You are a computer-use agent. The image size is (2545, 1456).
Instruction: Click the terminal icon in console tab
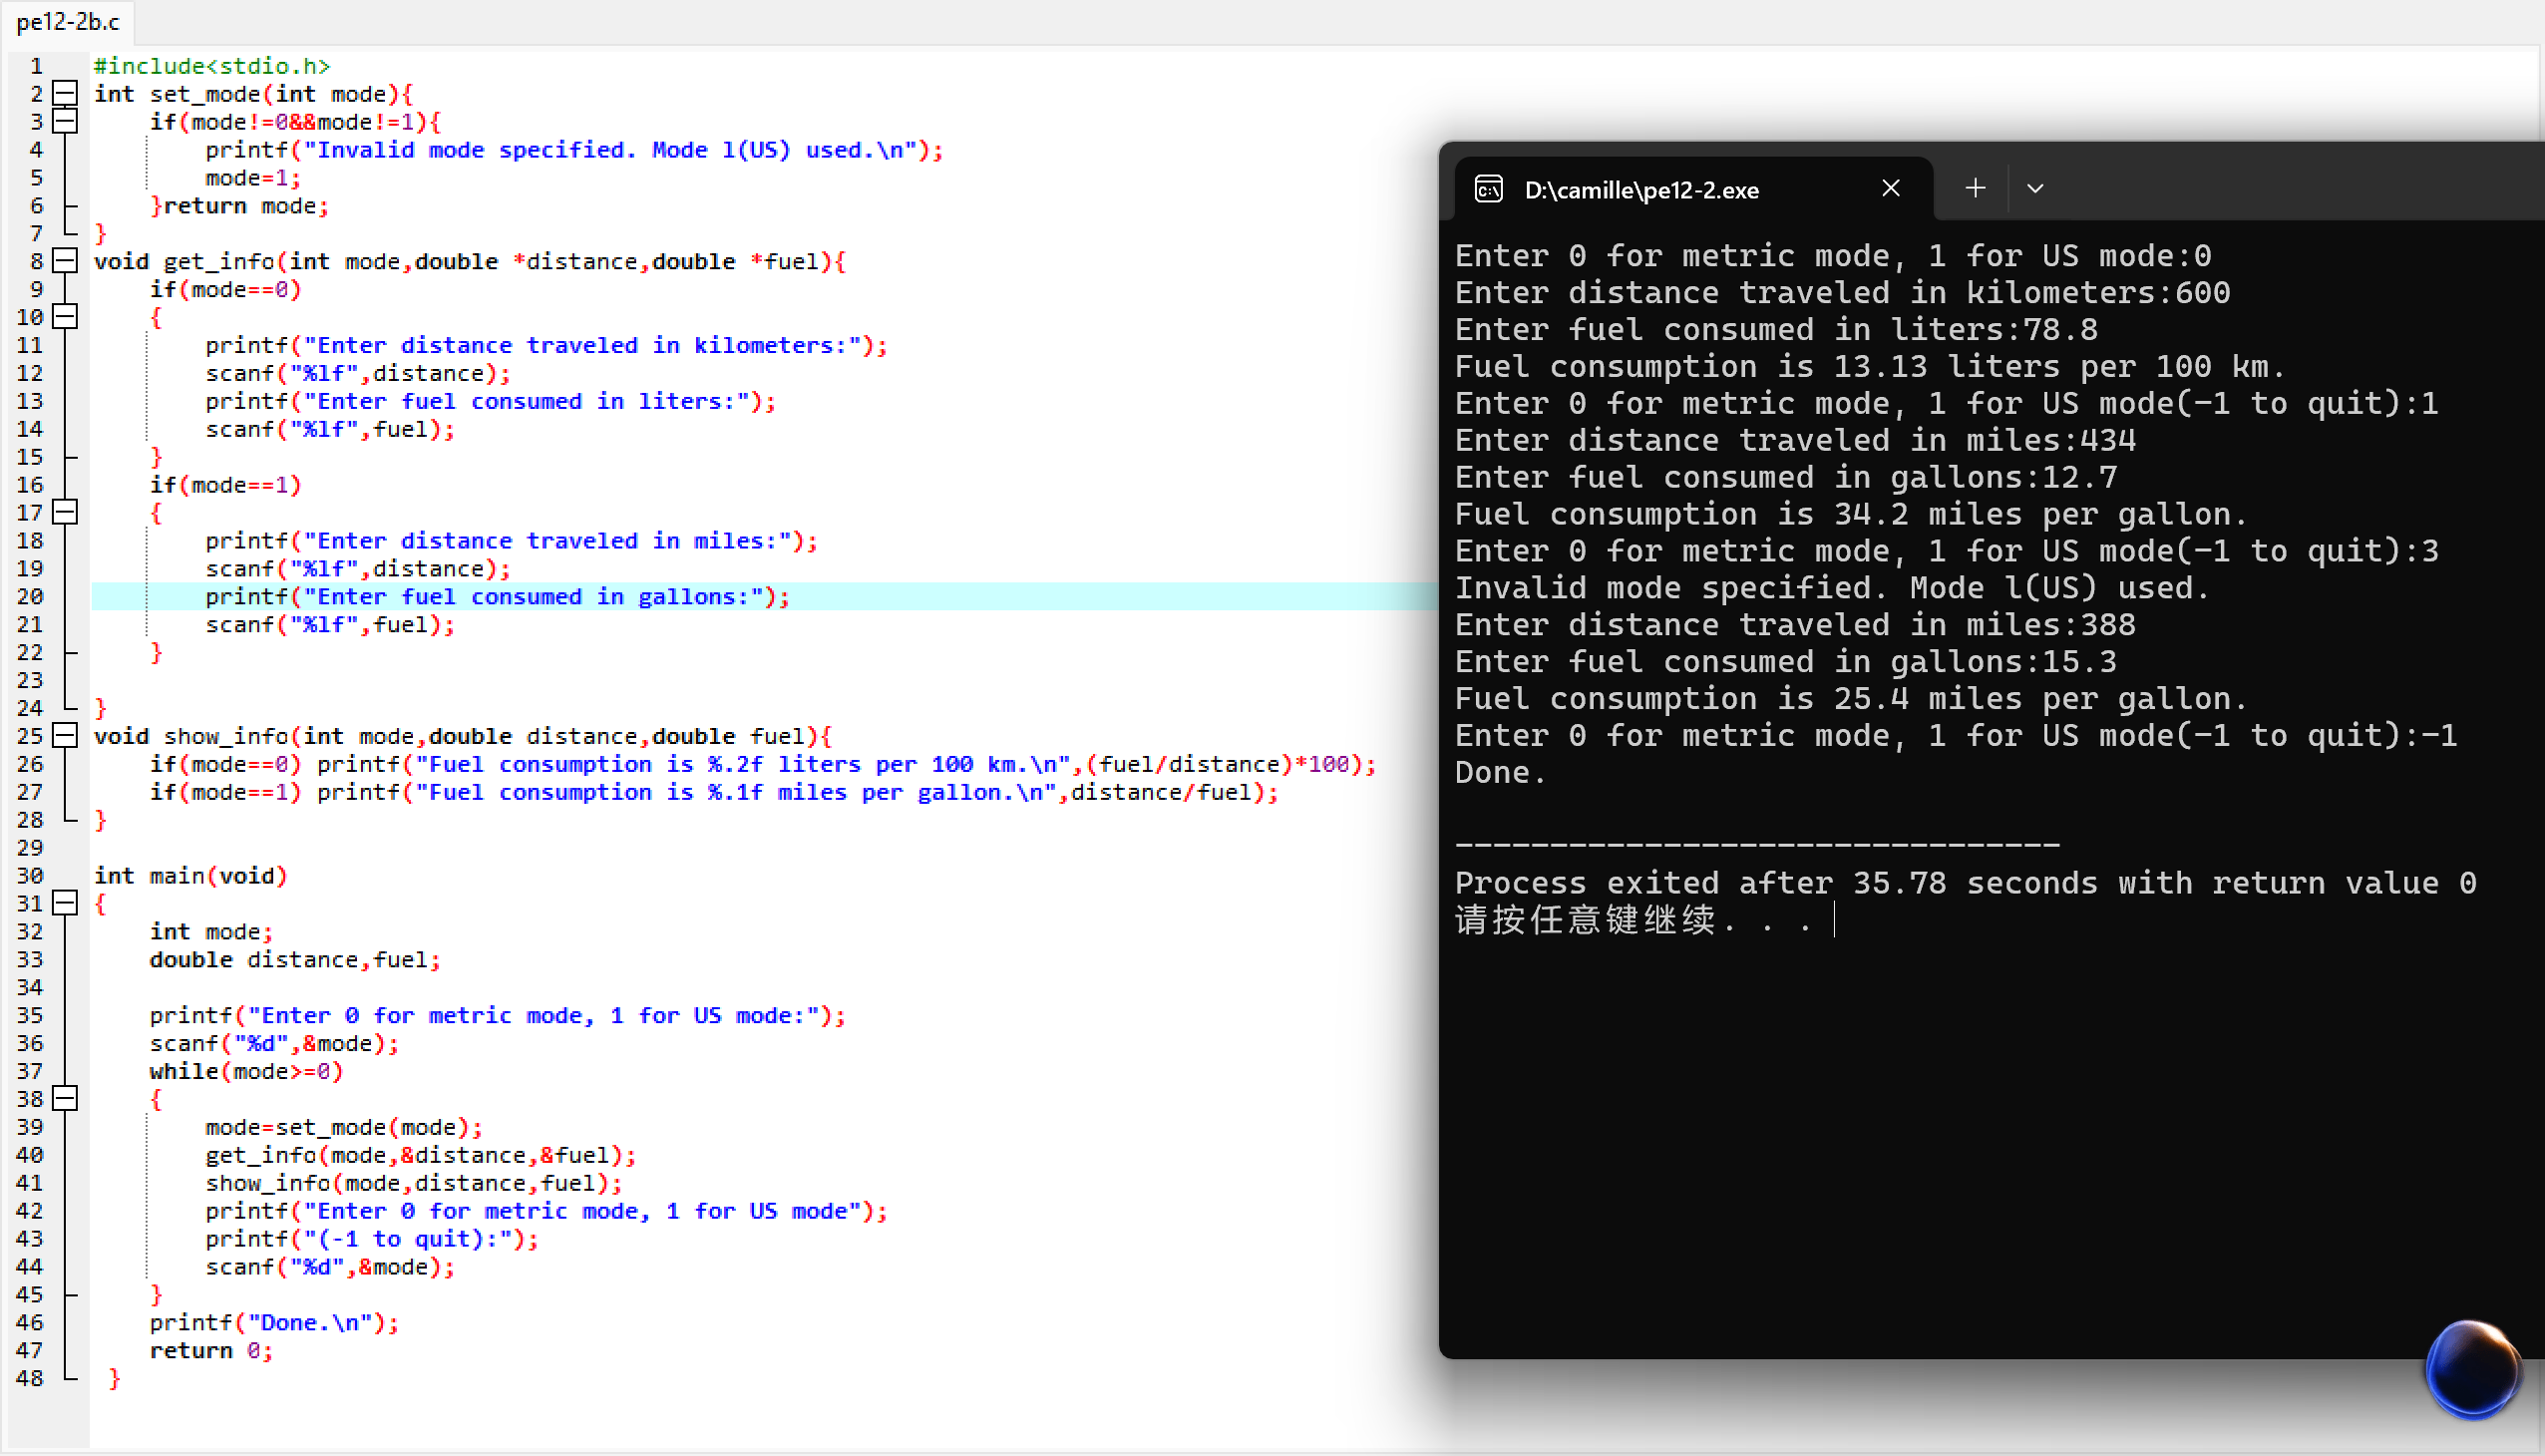(x=1488, y=189)
